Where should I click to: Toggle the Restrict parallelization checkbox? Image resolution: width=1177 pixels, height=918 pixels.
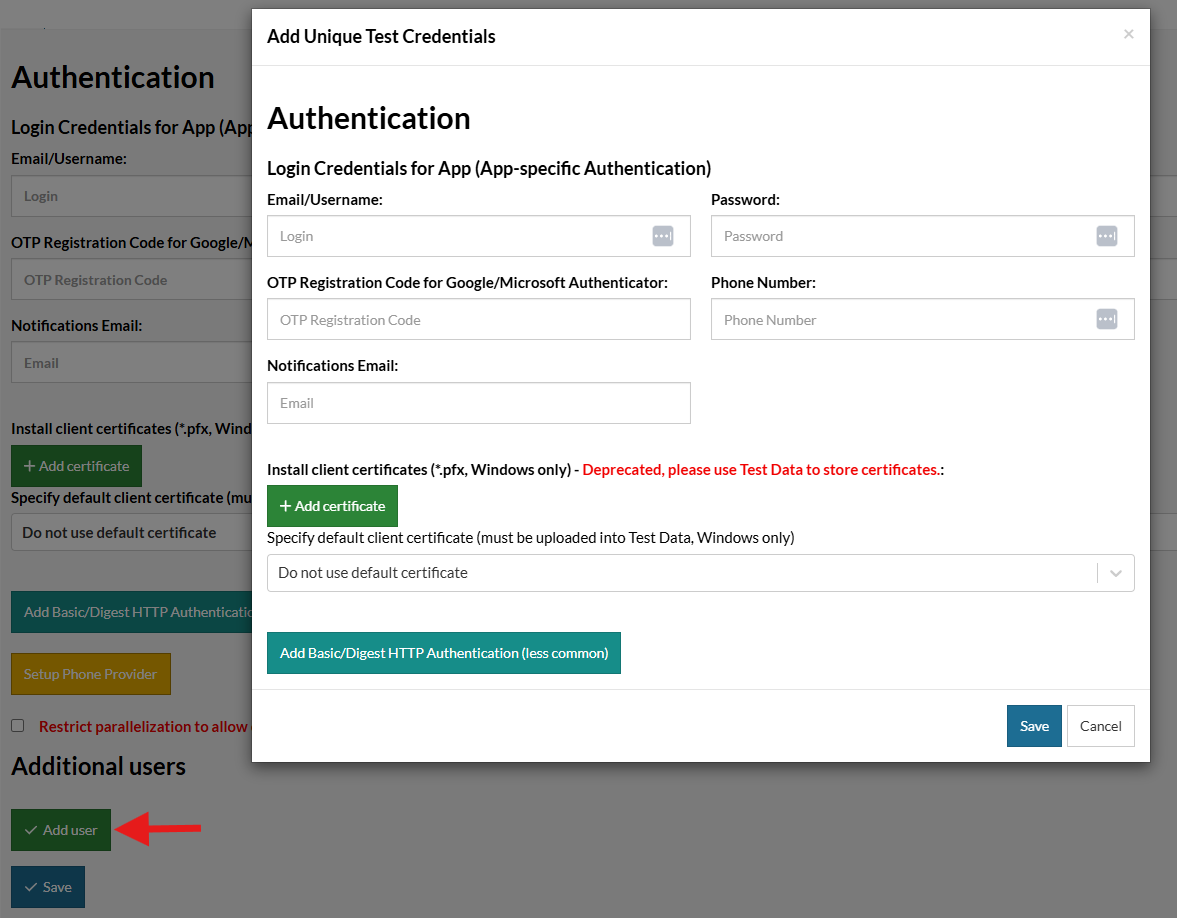coord(18,726)
